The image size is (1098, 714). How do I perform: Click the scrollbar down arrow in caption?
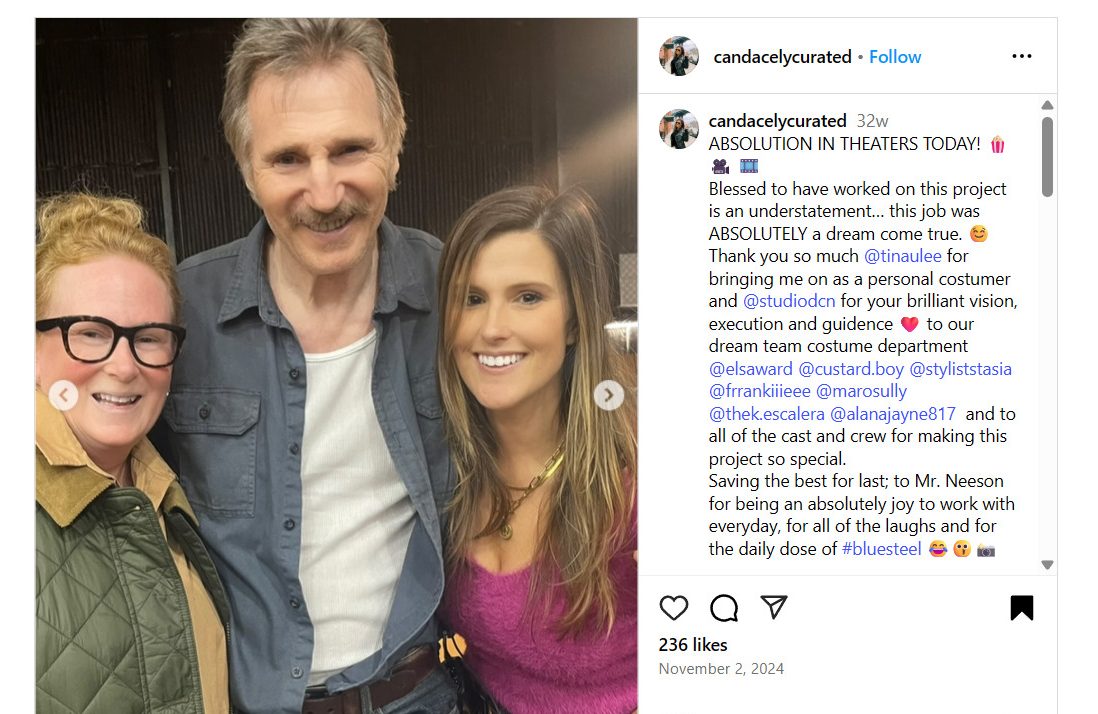1047,565
